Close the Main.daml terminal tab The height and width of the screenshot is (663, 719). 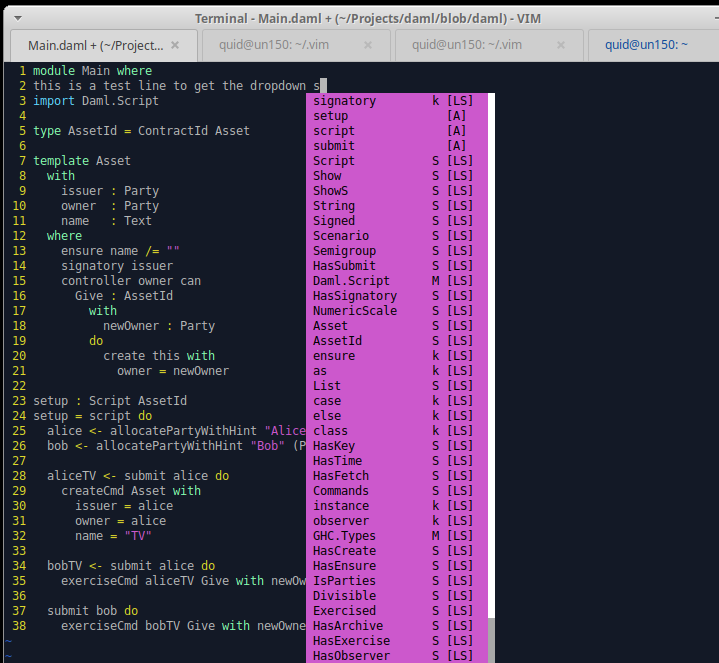click(x=175, y=45)
